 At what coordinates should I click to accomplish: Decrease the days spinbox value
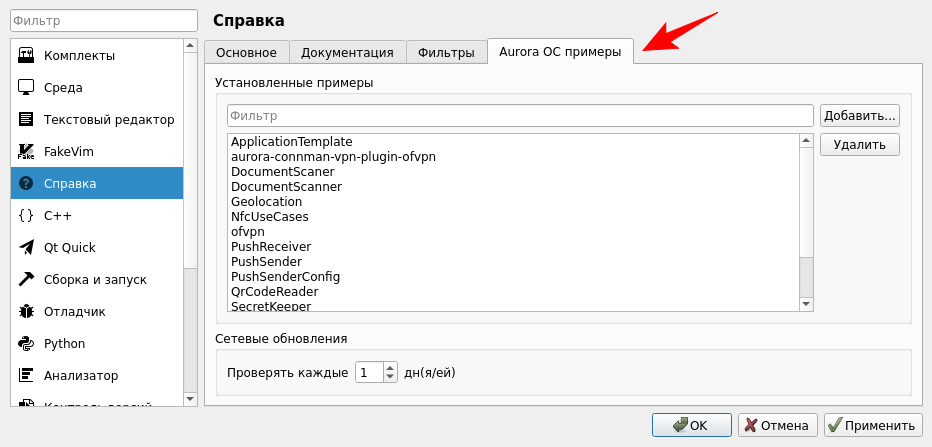click(390, 378)
